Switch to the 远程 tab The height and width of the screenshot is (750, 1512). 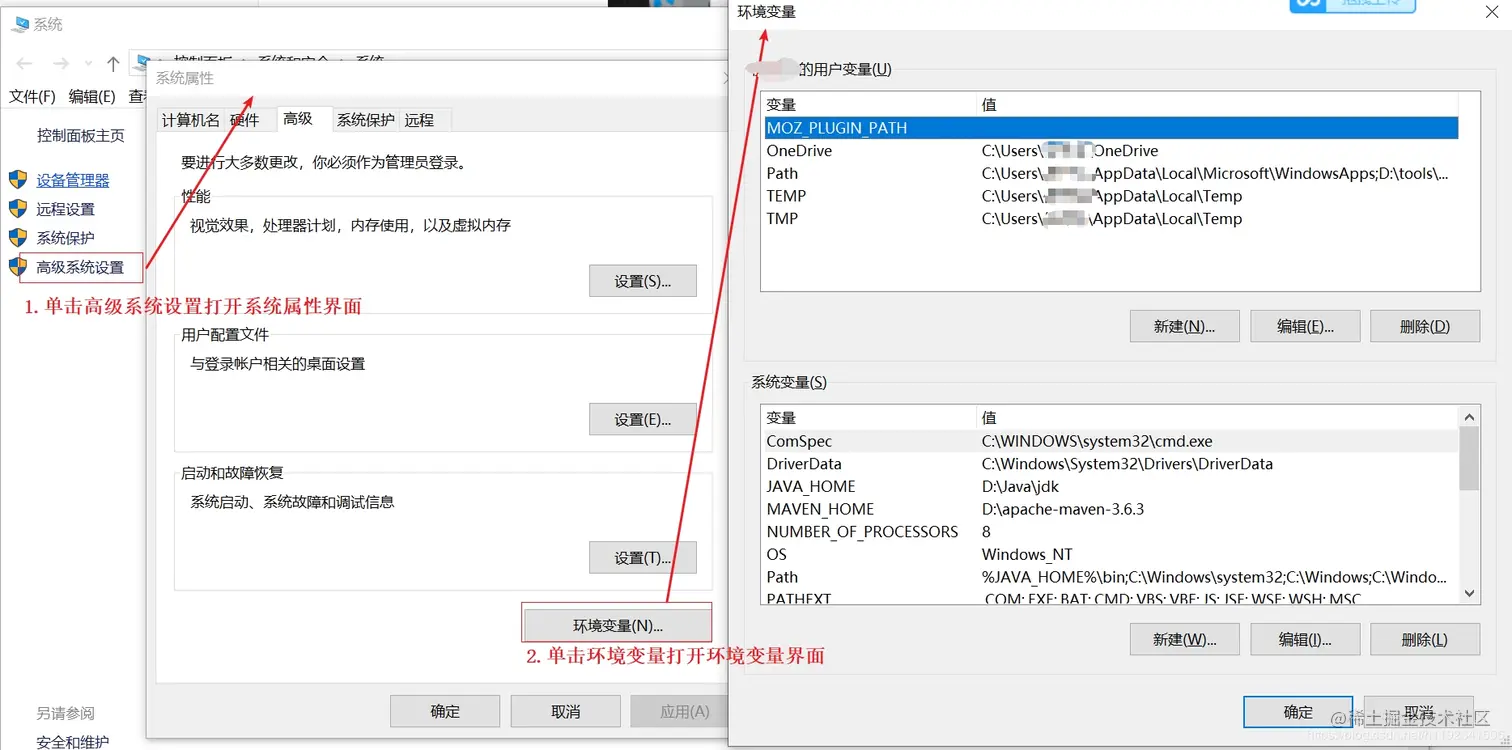419,120
